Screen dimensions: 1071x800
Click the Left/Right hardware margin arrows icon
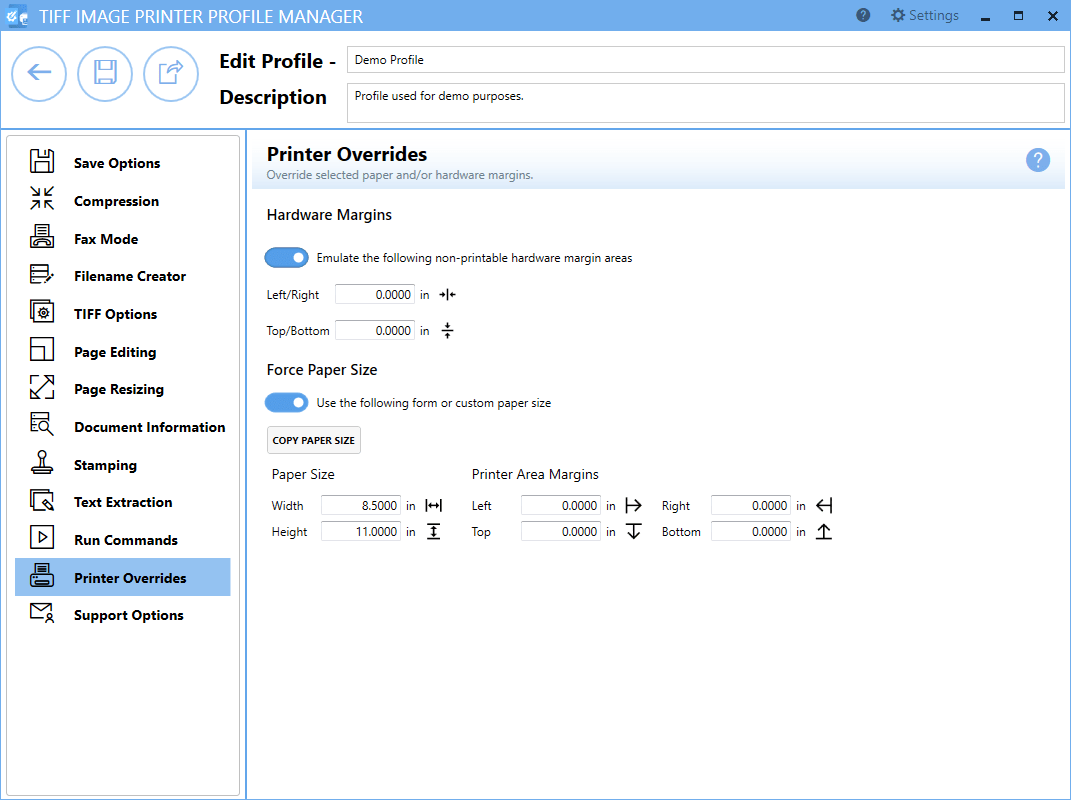(447, 293)
